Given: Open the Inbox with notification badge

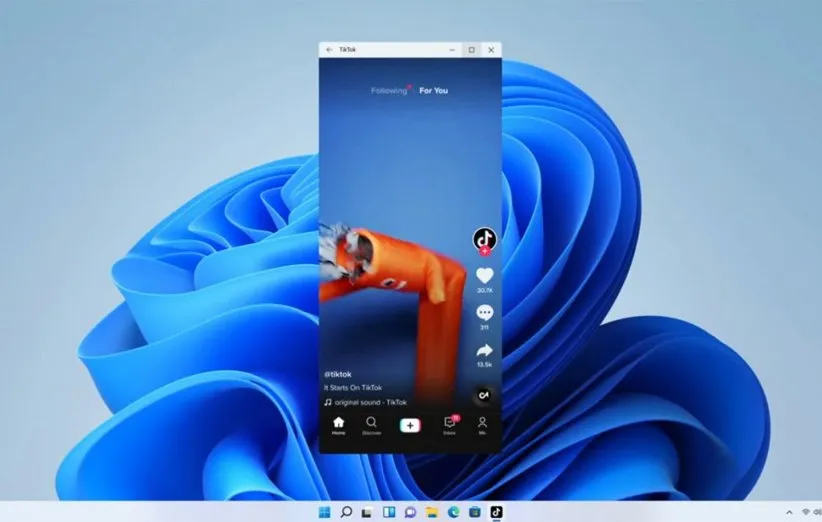Looking at the screenshot, I should (x=450, y=423).
